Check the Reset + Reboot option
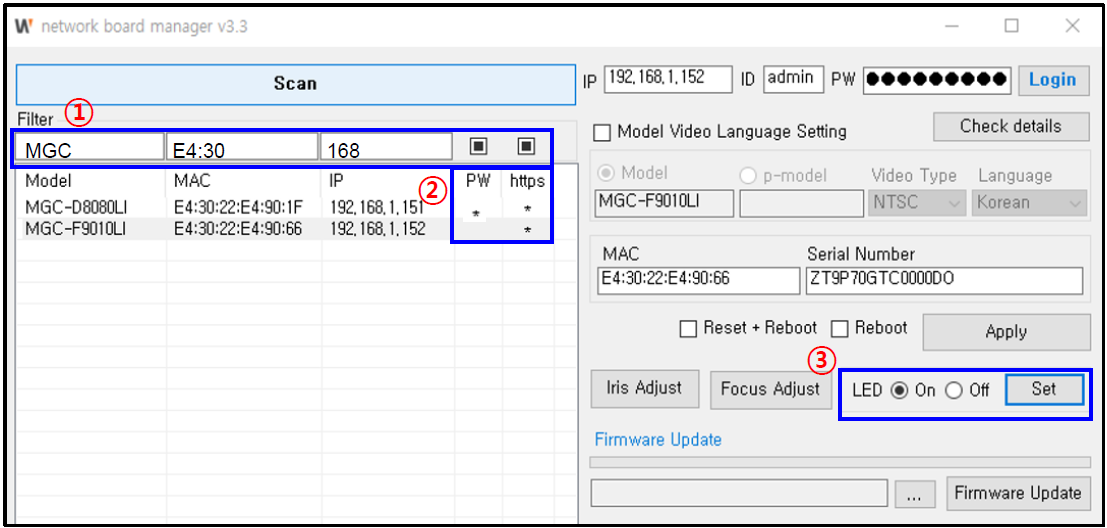The width and height of the screenshot is (1107, 528). (x=688, y=329)
